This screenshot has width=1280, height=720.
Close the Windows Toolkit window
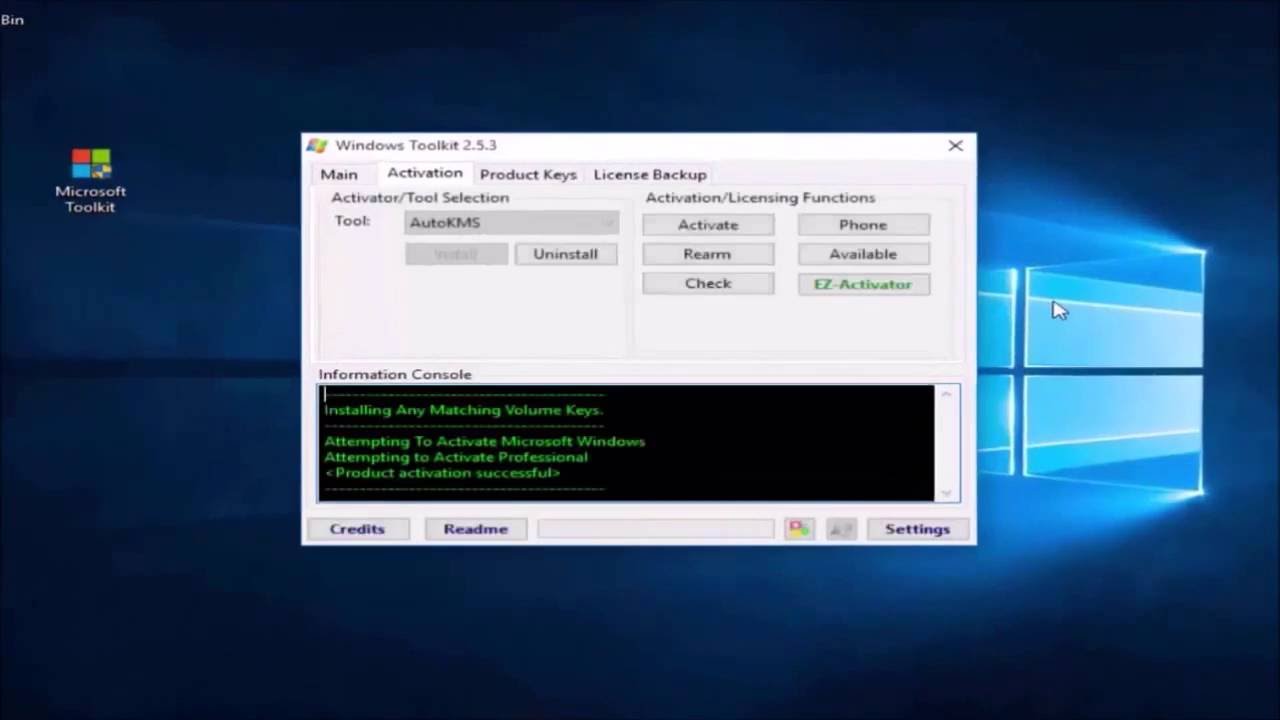click(x=955, y=146)
